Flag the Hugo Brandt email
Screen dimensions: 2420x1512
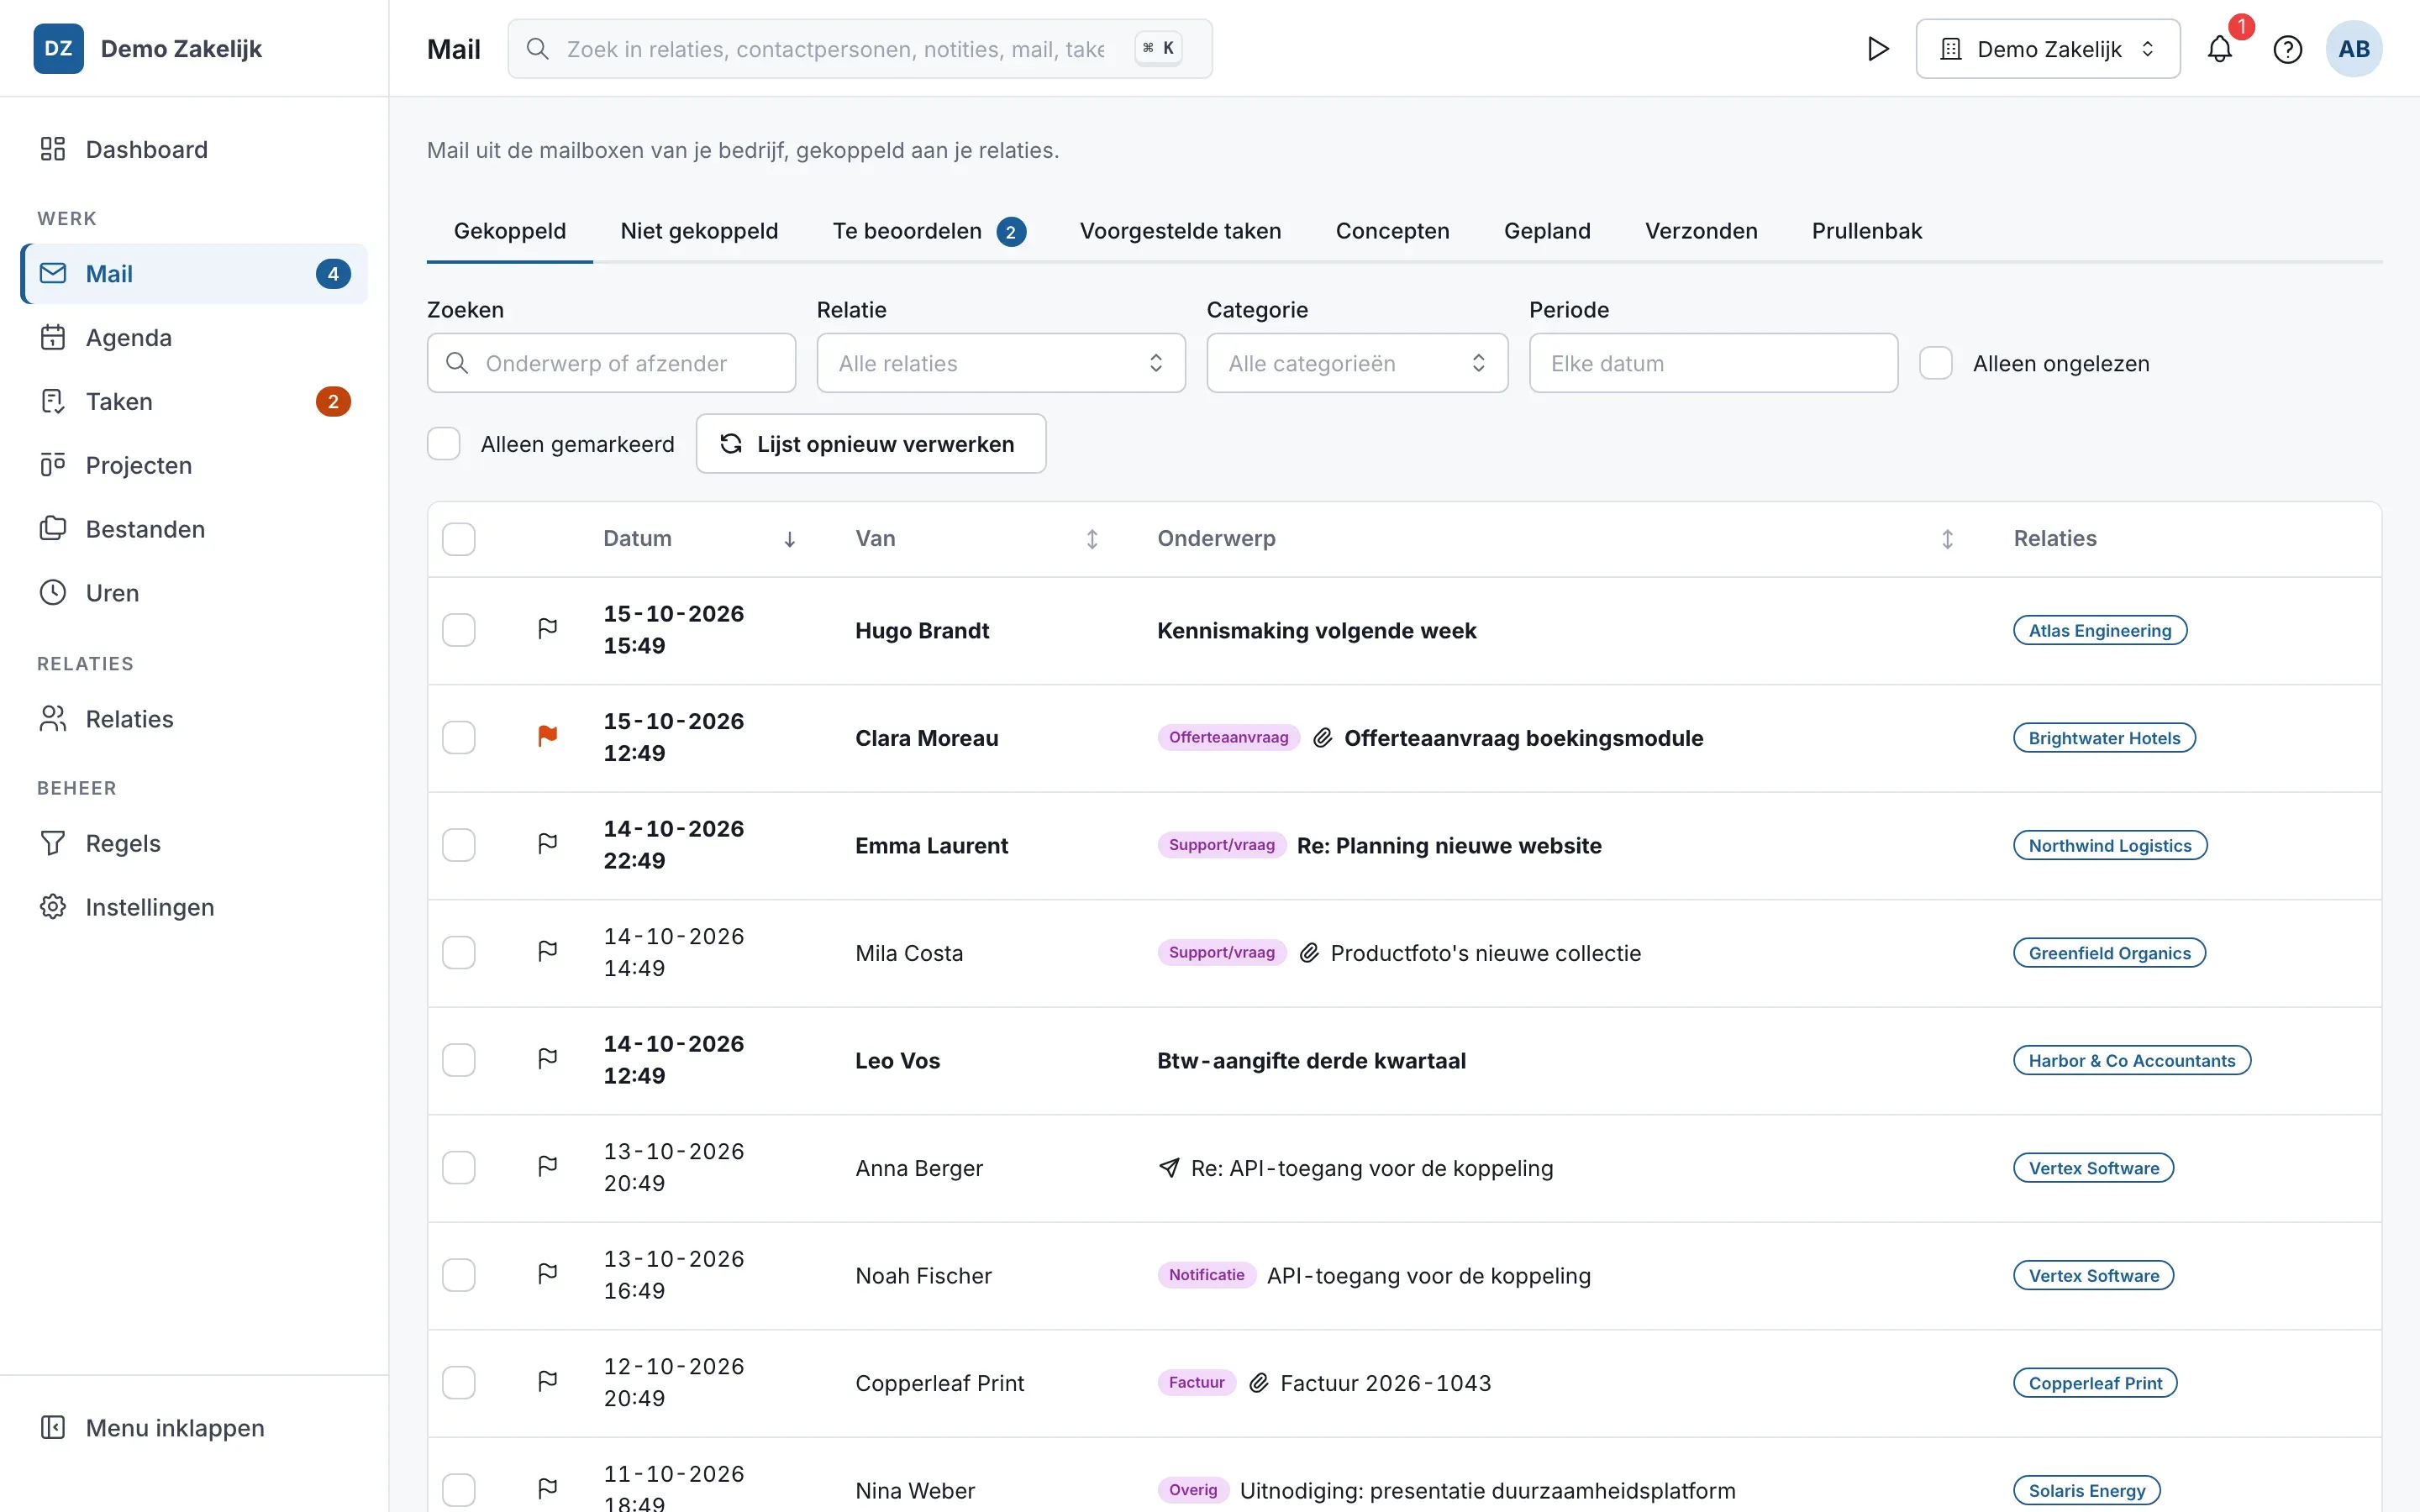pyautogui.click(x=548, y=629)
